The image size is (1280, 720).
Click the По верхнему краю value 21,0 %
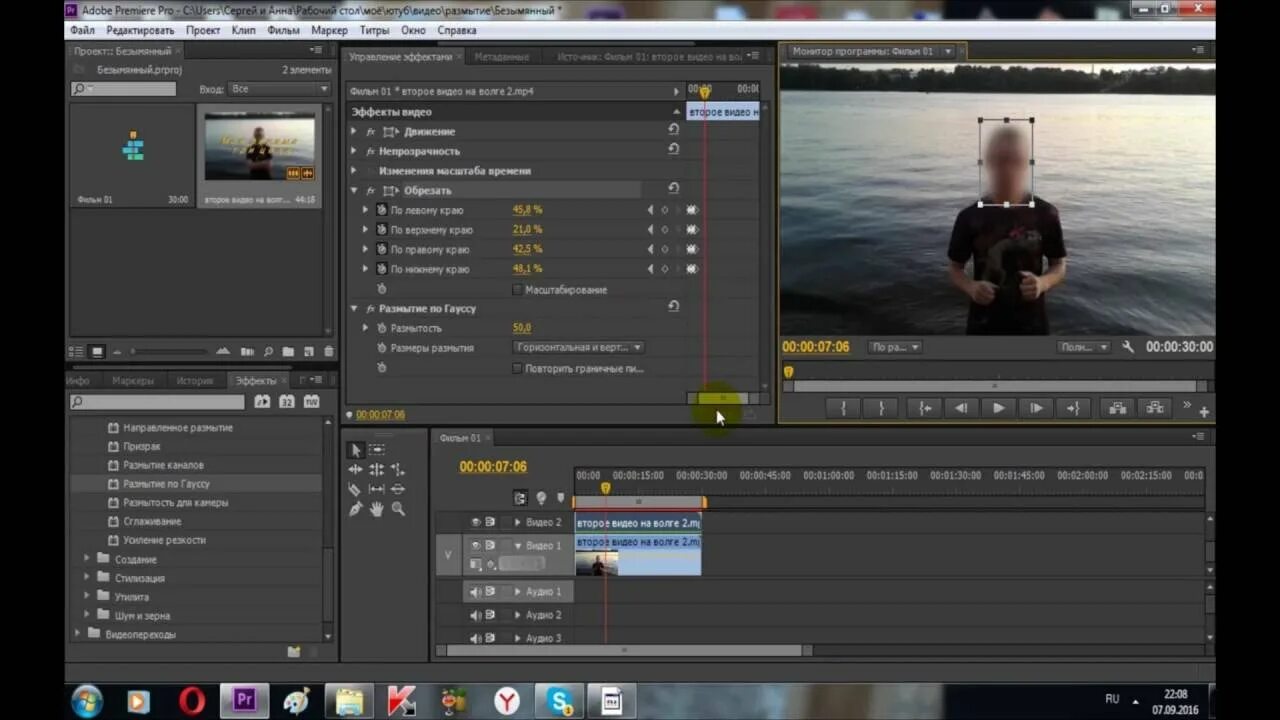coord(527,230)
